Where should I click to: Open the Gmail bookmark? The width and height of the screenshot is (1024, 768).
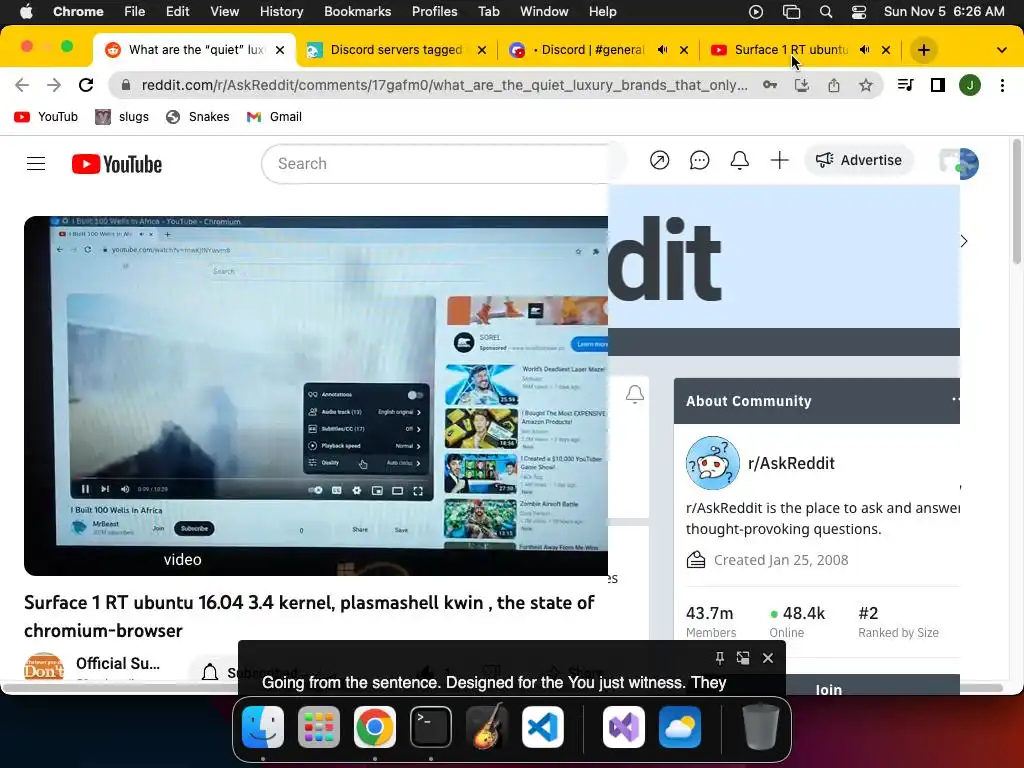274,116
